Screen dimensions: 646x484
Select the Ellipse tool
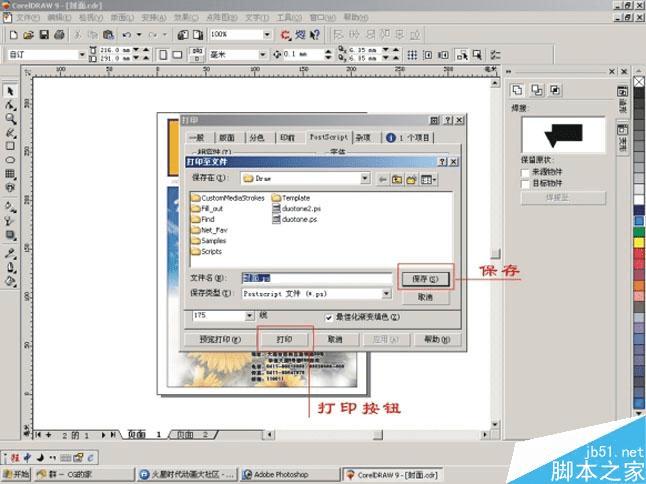coord(10,160)
